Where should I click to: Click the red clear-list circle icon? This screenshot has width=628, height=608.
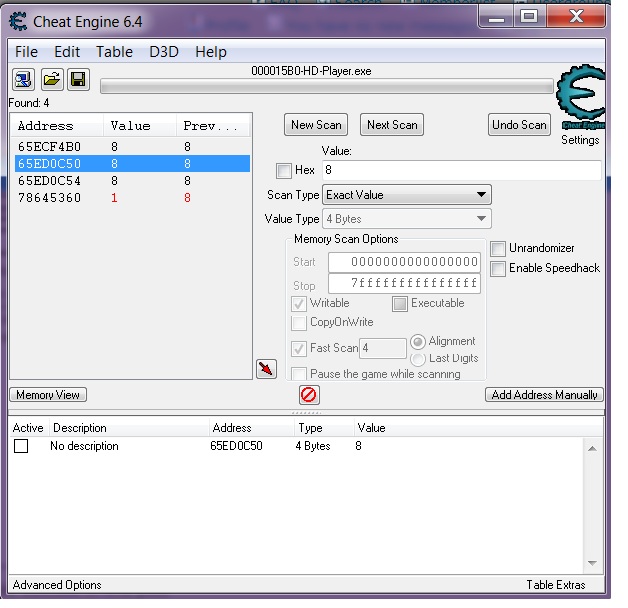(308, 395)
